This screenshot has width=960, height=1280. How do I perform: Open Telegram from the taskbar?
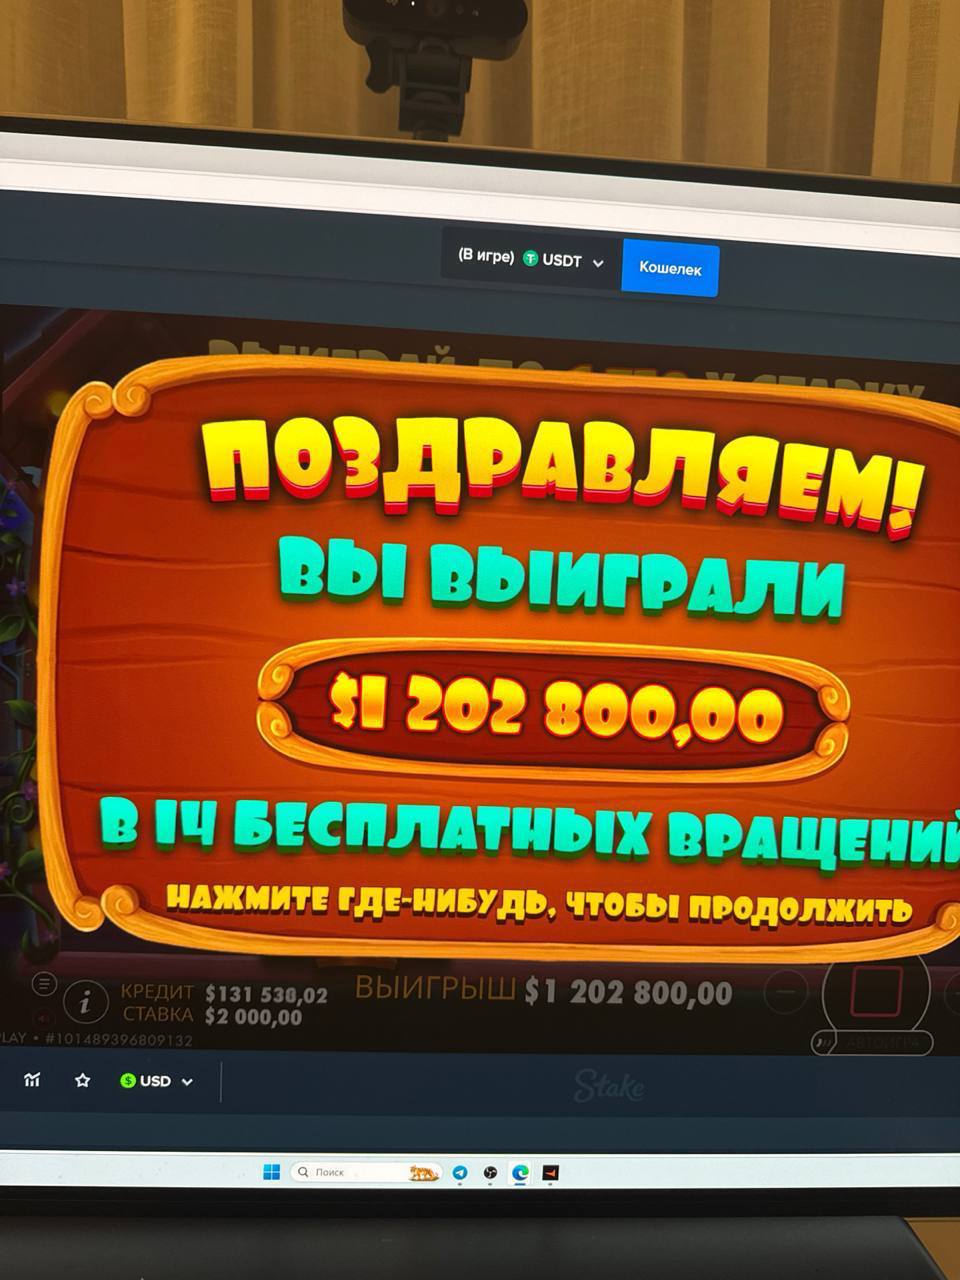pyautogui.click(x=460, y=1172)
